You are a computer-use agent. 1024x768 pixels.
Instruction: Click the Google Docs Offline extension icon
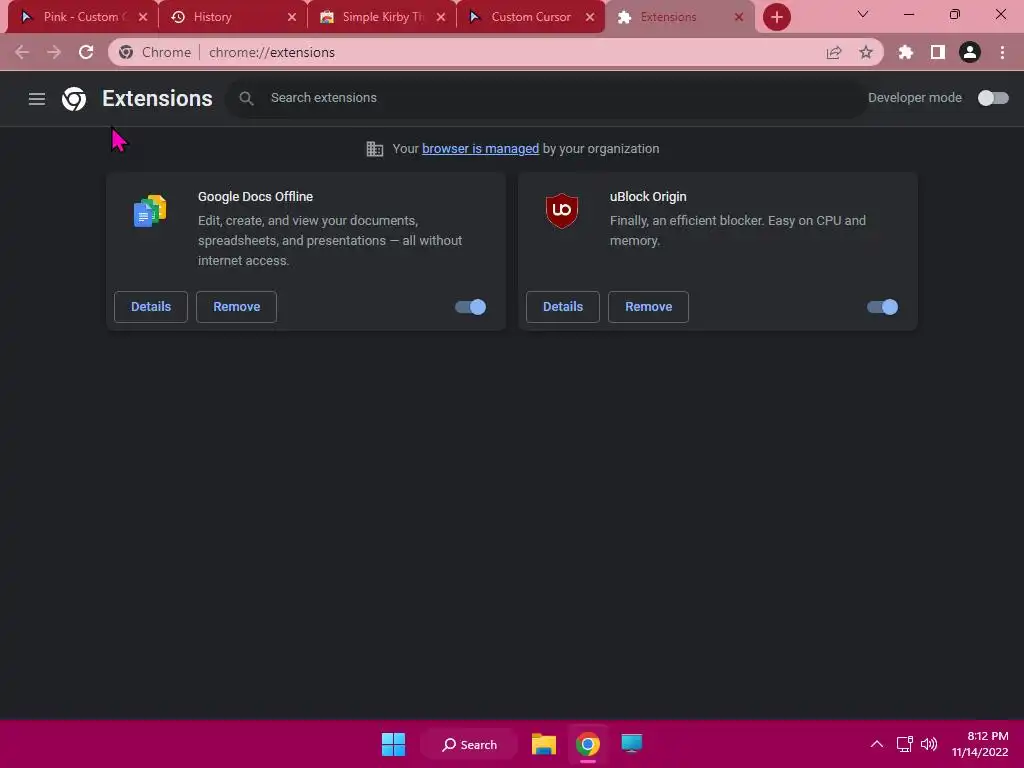tap(150, 210)
